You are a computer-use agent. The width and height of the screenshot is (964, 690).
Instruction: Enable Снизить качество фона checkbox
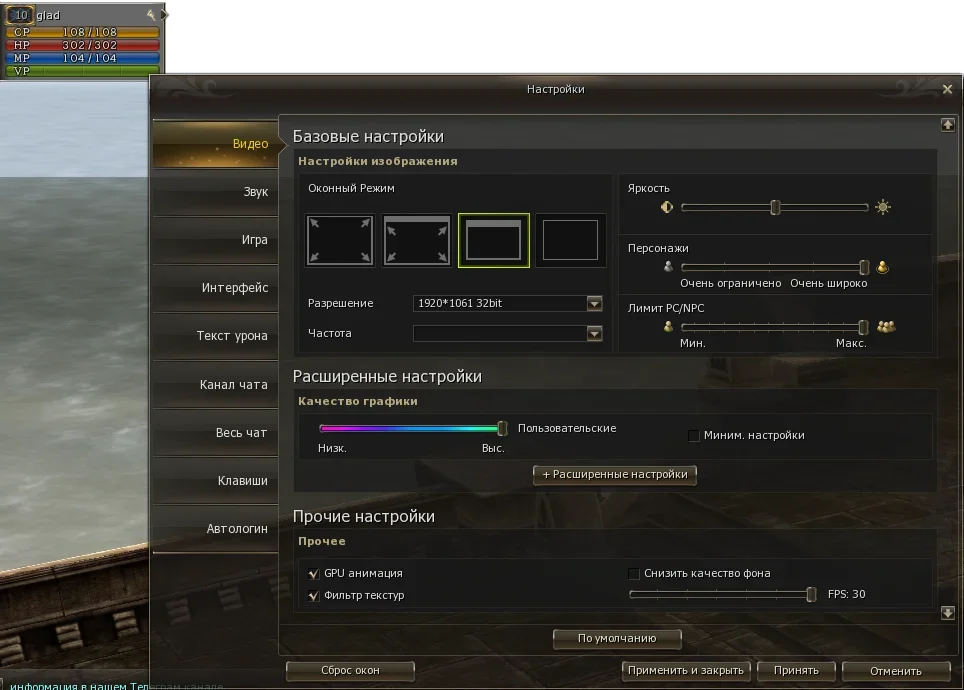click(634, 573)
